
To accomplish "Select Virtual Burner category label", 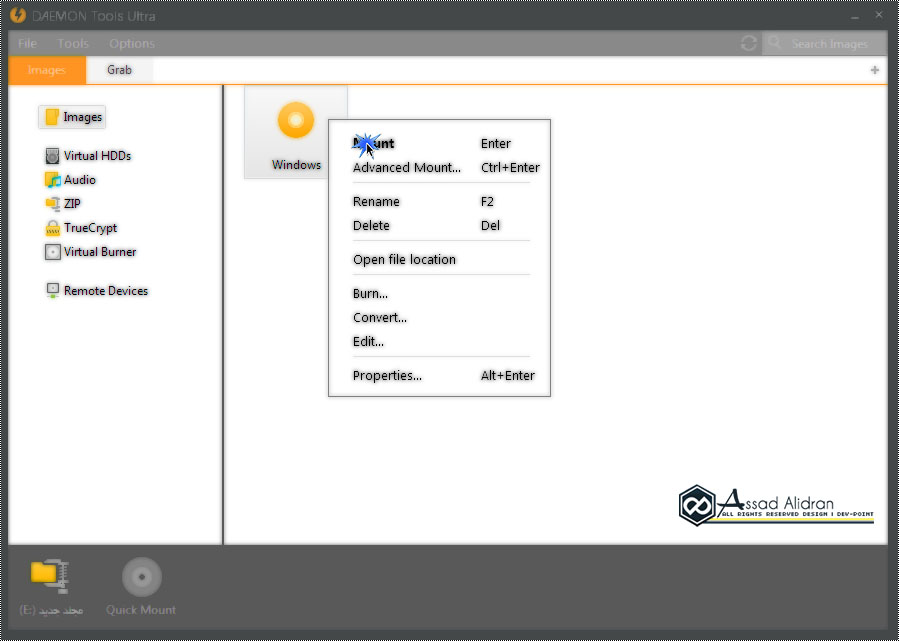I will click(x=100, y=252).
